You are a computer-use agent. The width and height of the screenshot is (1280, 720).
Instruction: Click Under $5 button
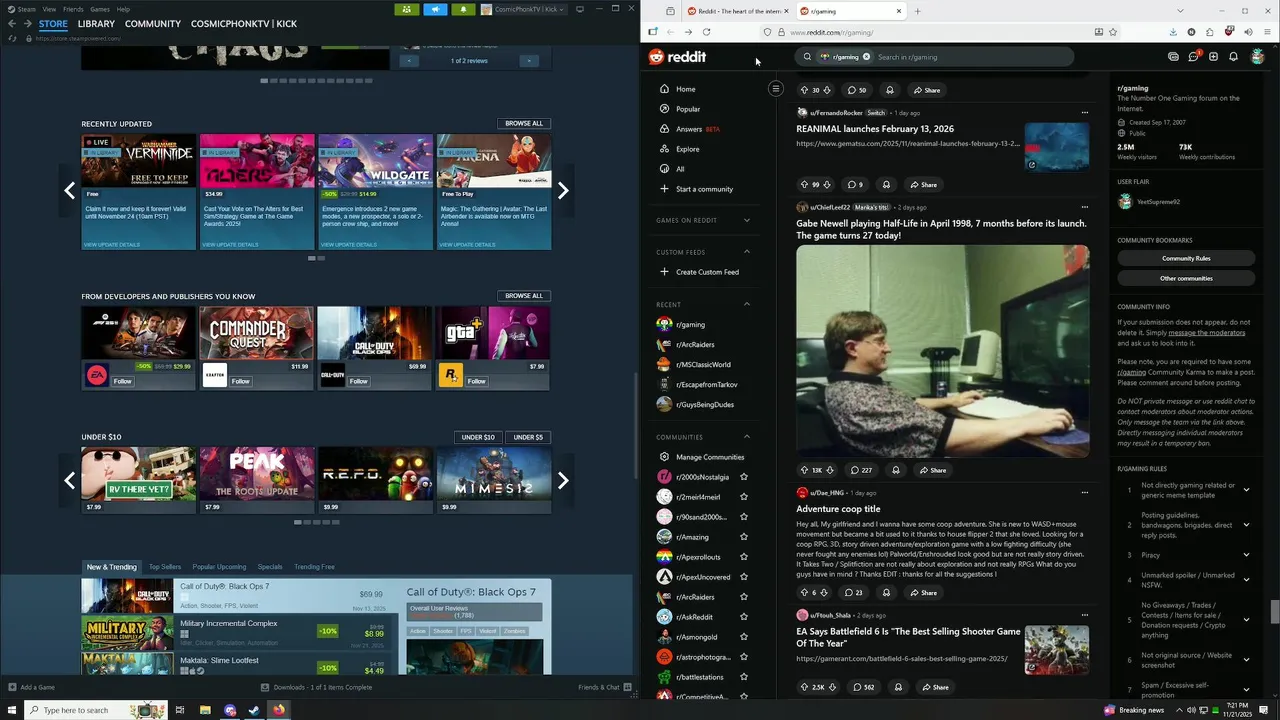(x=528, y=437)
